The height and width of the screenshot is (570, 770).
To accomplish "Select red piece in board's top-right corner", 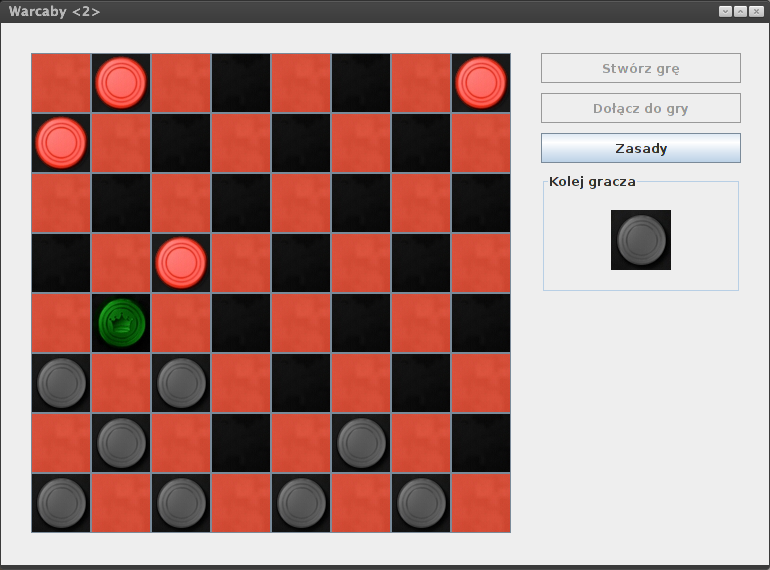I will pos(481,83).
